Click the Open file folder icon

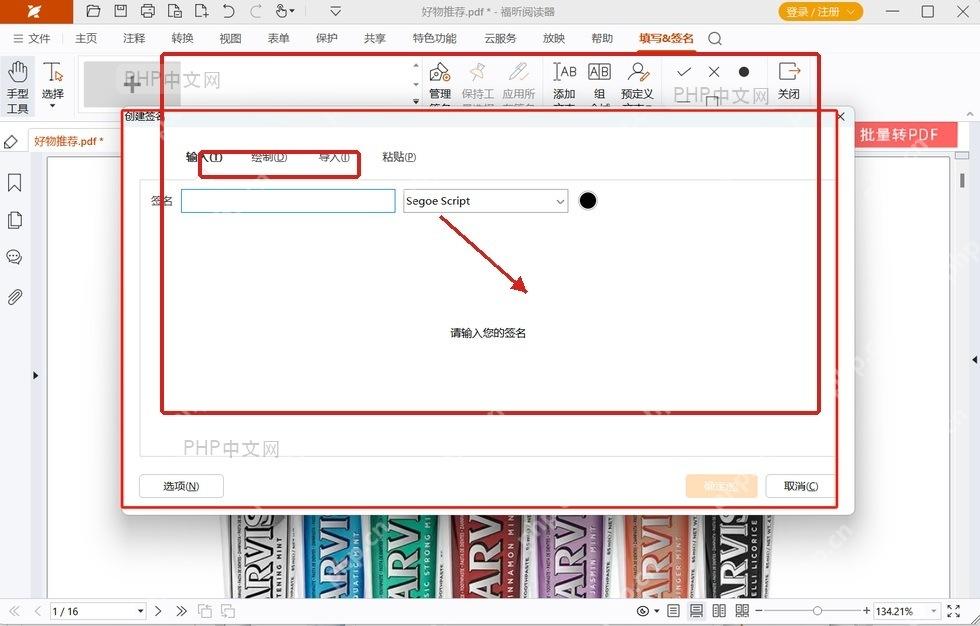(93, 11)
